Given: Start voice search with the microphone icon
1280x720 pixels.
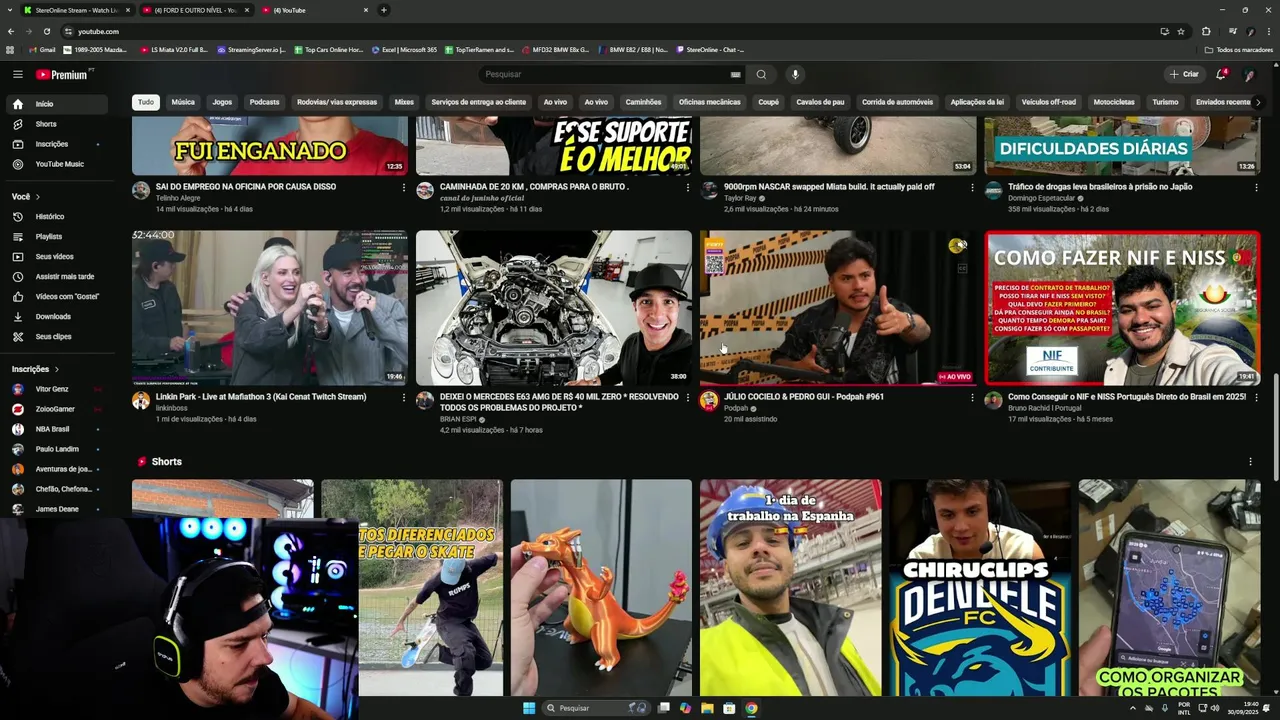Looking at the screenshot, I should click(795, 74).
